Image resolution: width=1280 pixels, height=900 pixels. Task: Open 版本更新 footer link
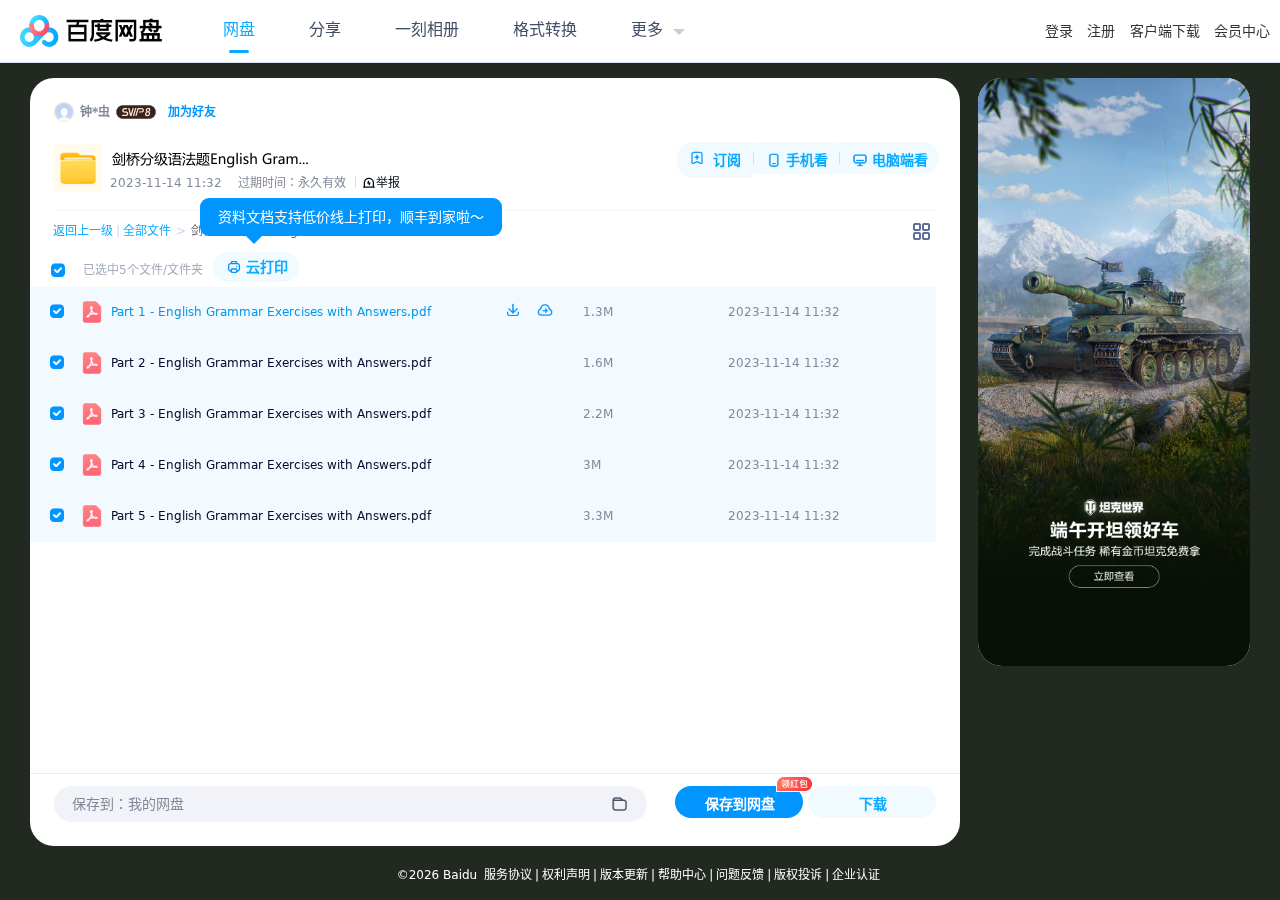click(x=624, y=875)
